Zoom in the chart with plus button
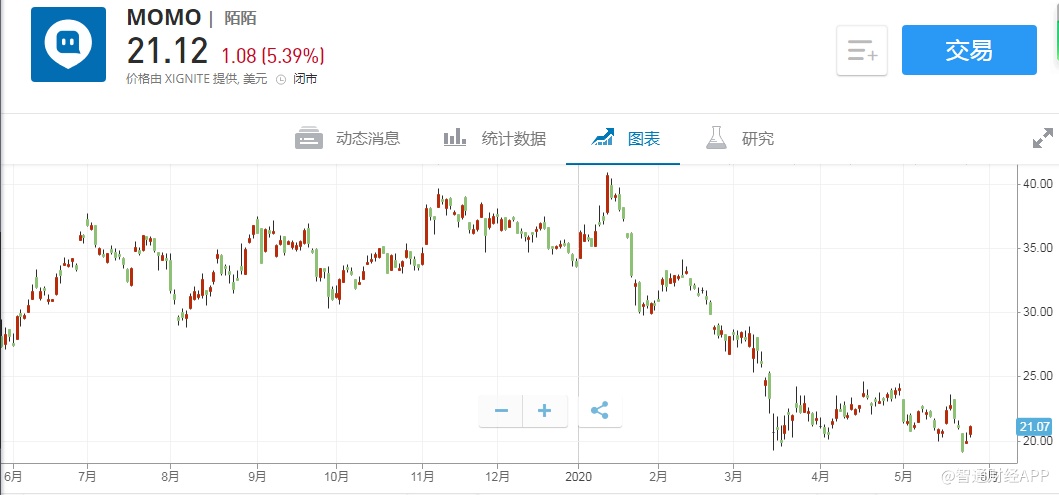This screenshot has width=1059, height=495. click(x=545, y=411)
